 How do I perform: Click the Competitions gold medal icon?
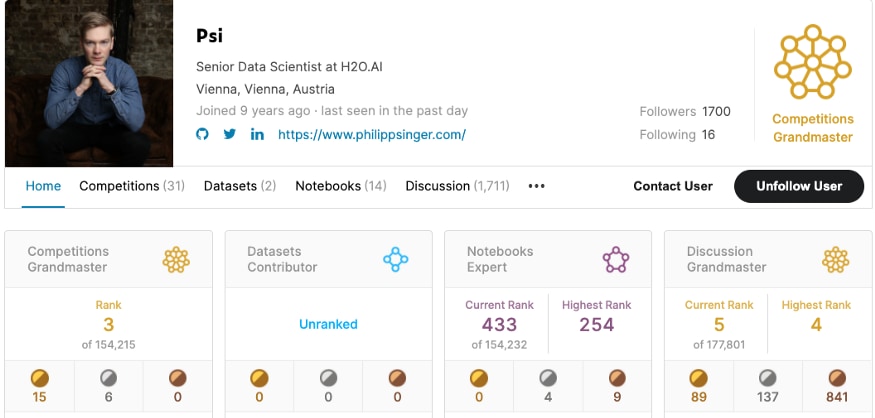pos(40,378)
